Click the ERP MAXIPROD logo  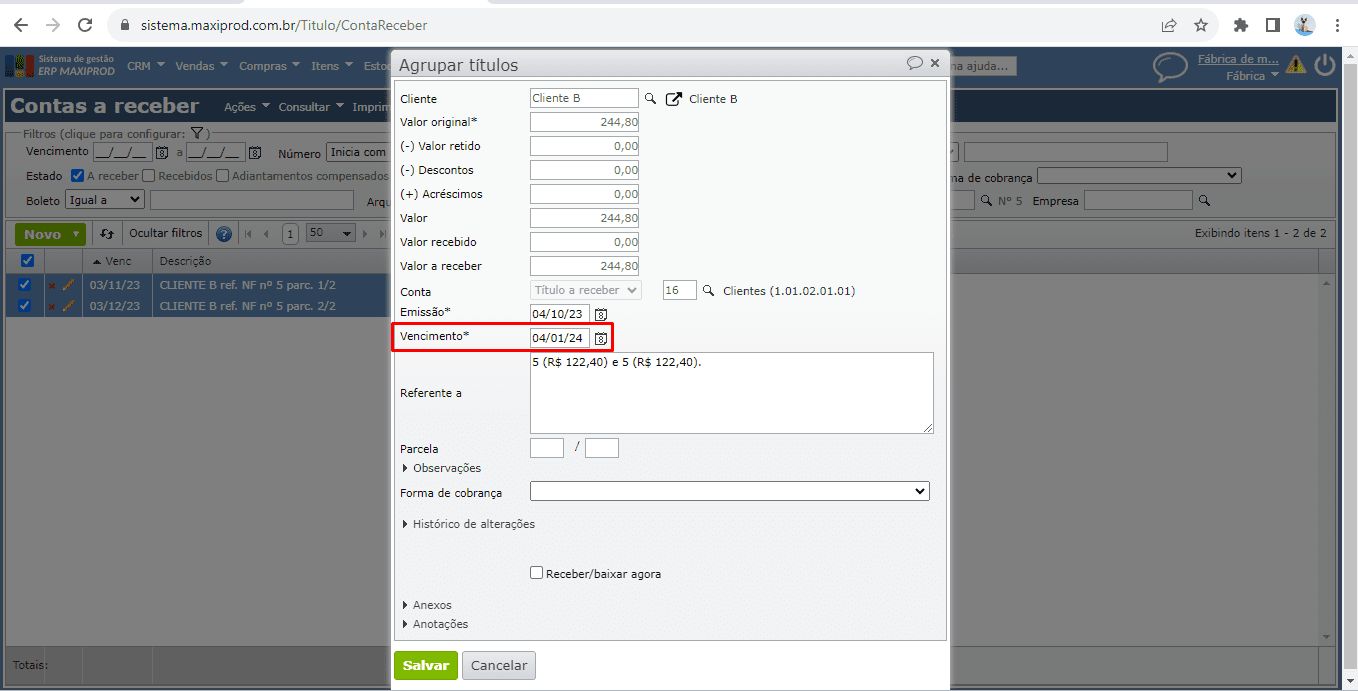tap(61, 66)
